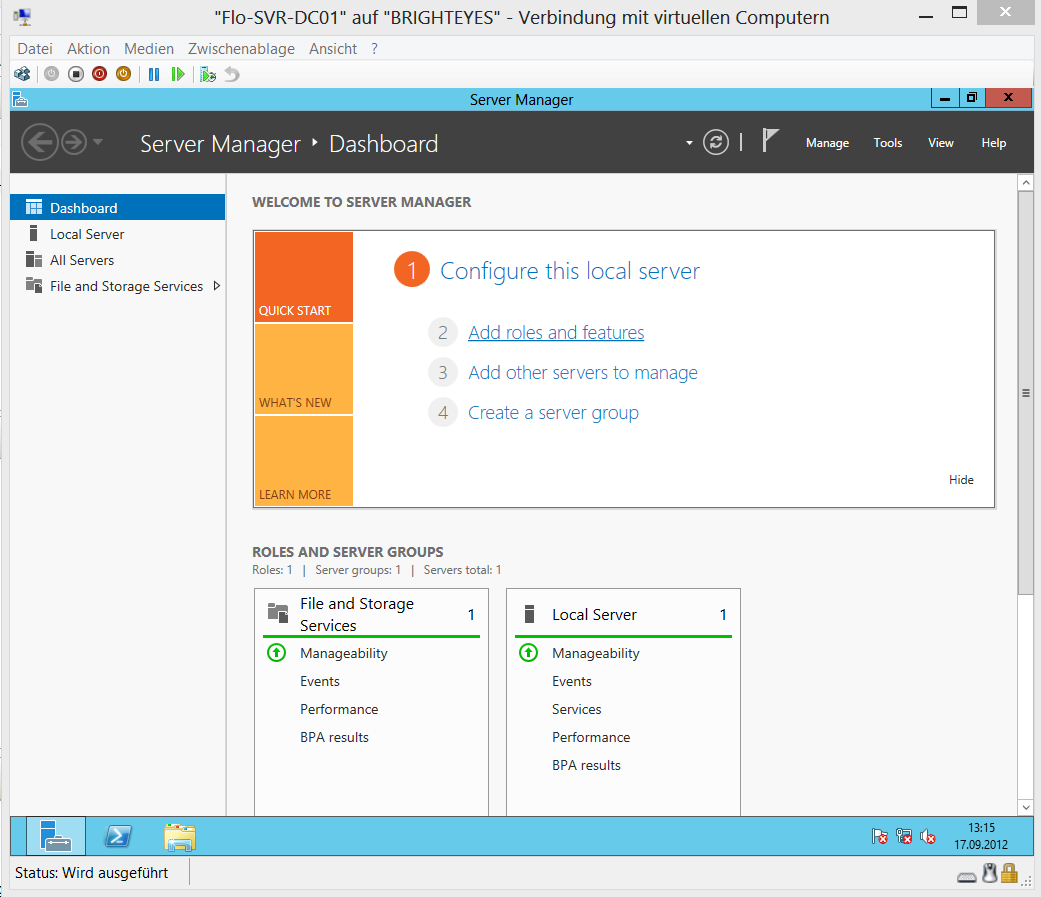Open the Tasks dropdown beside the refresh icon

point(689,144)
